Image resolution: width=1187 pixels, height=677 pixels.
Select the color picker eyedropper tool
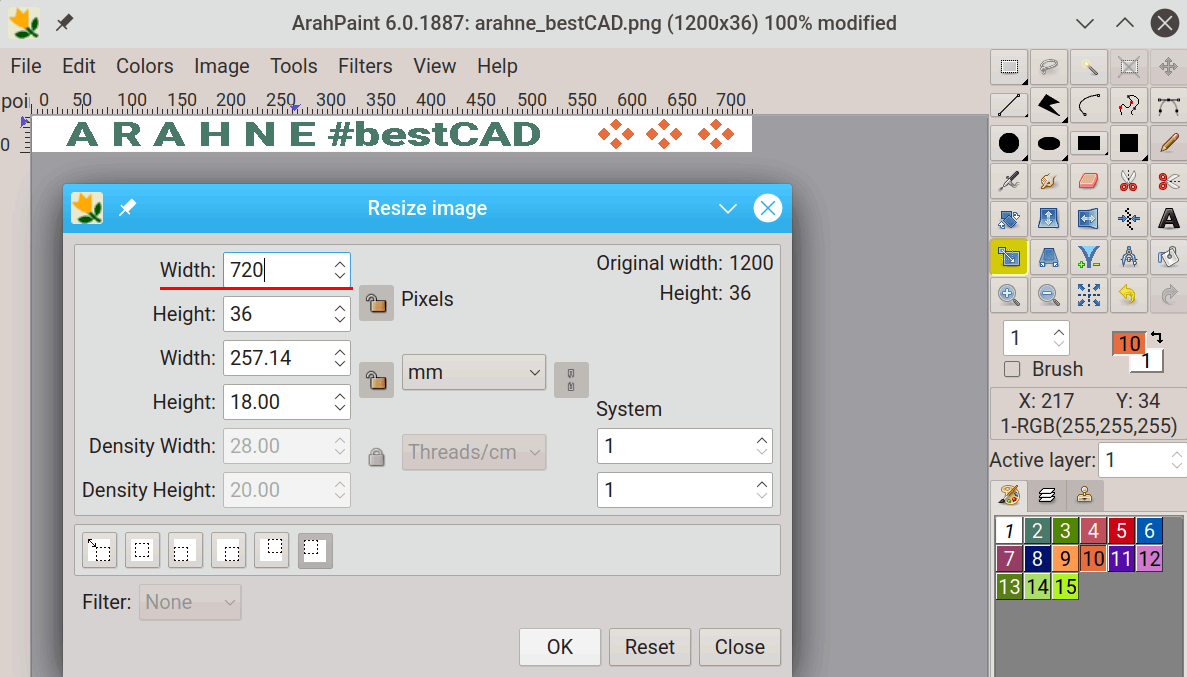tap(1009, 181)
